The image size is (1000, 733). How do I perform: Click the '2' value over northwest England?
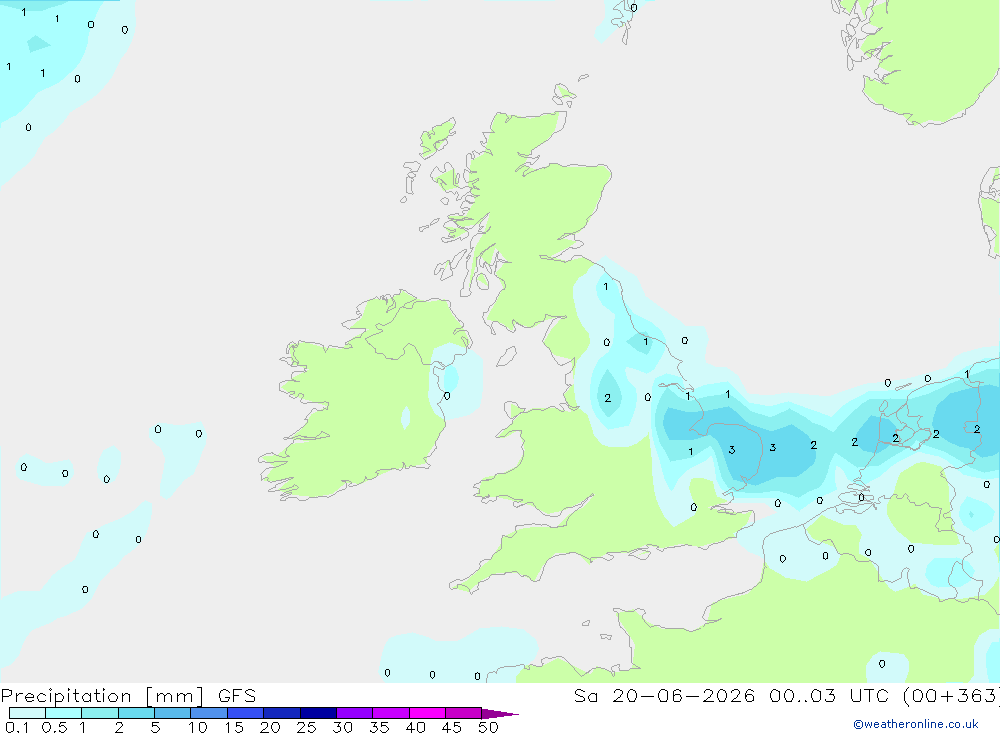click(x=608, y=398)
